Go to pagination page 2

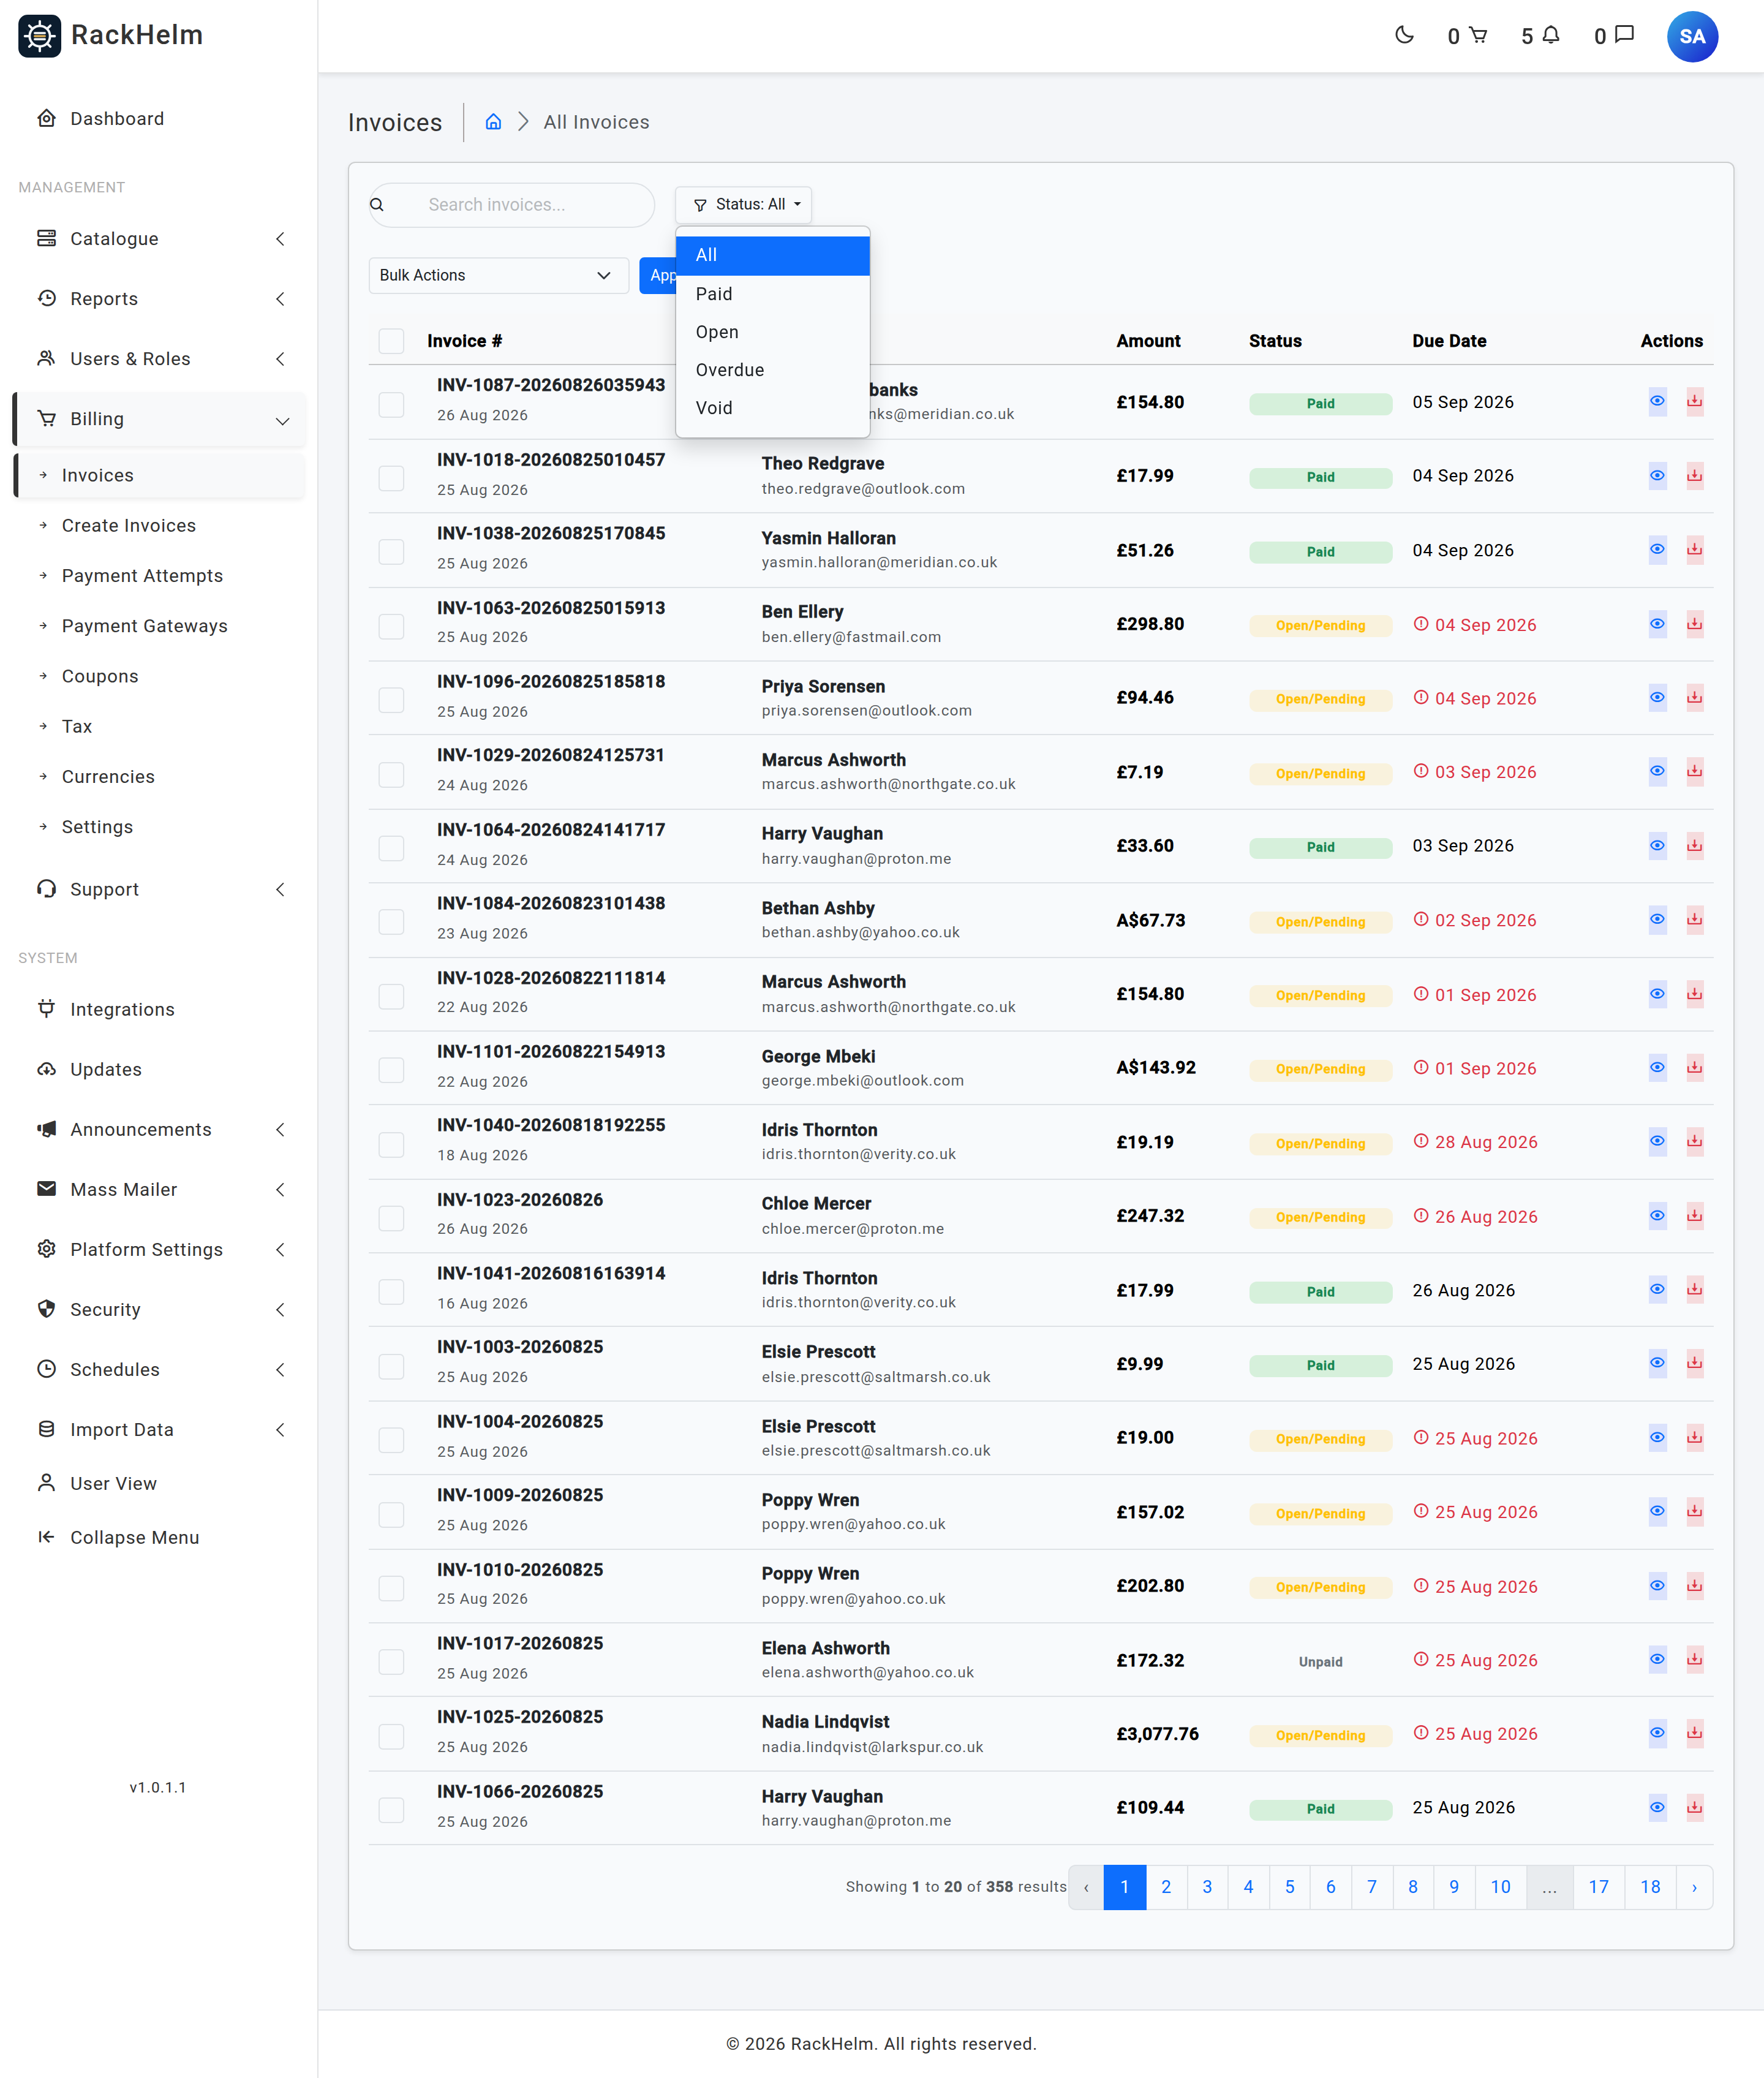coord(1166,1887)
